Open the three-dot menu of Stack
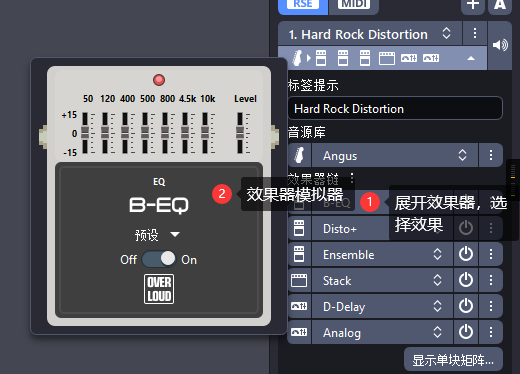Viewport: 520px width, 374px height. (x=491, y=280)
